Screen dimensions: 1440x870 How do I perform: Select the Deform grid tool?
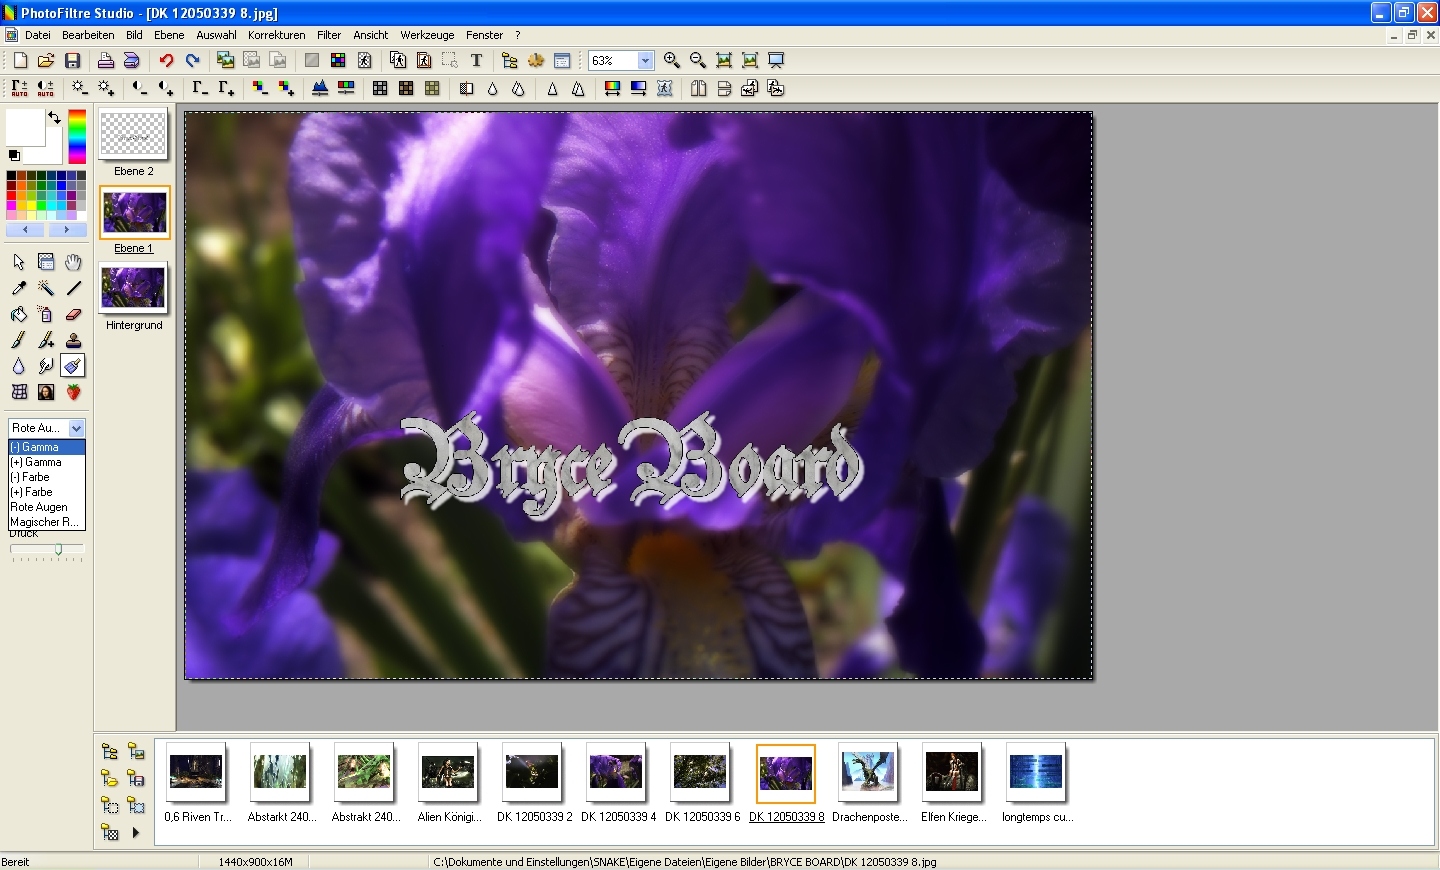click(19, 392)
